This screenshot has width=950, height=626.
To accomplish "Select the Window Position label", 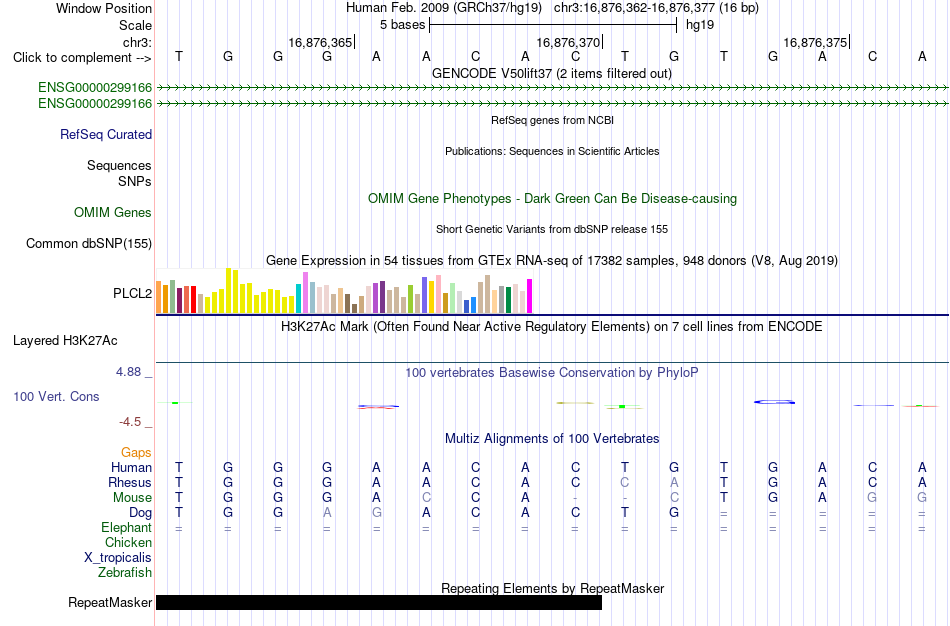I will click(x=104, y=8).
